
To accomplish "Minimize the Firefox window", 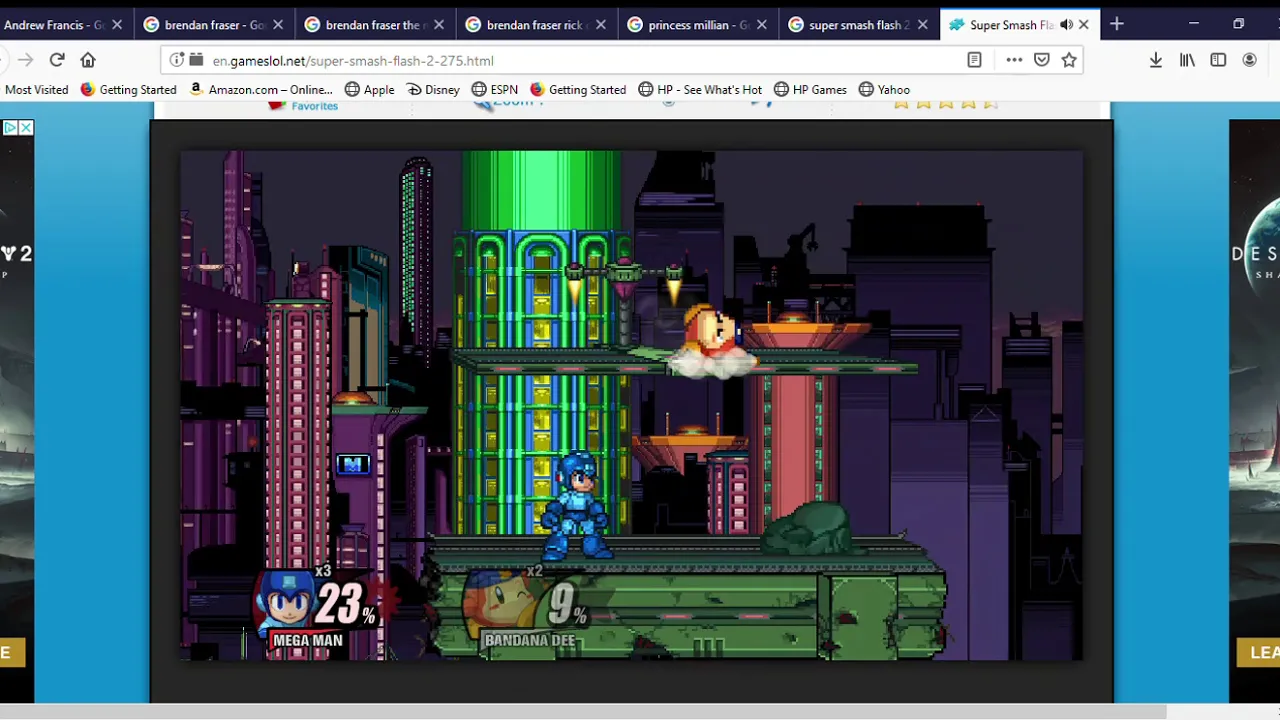I will coord(1194,24).
